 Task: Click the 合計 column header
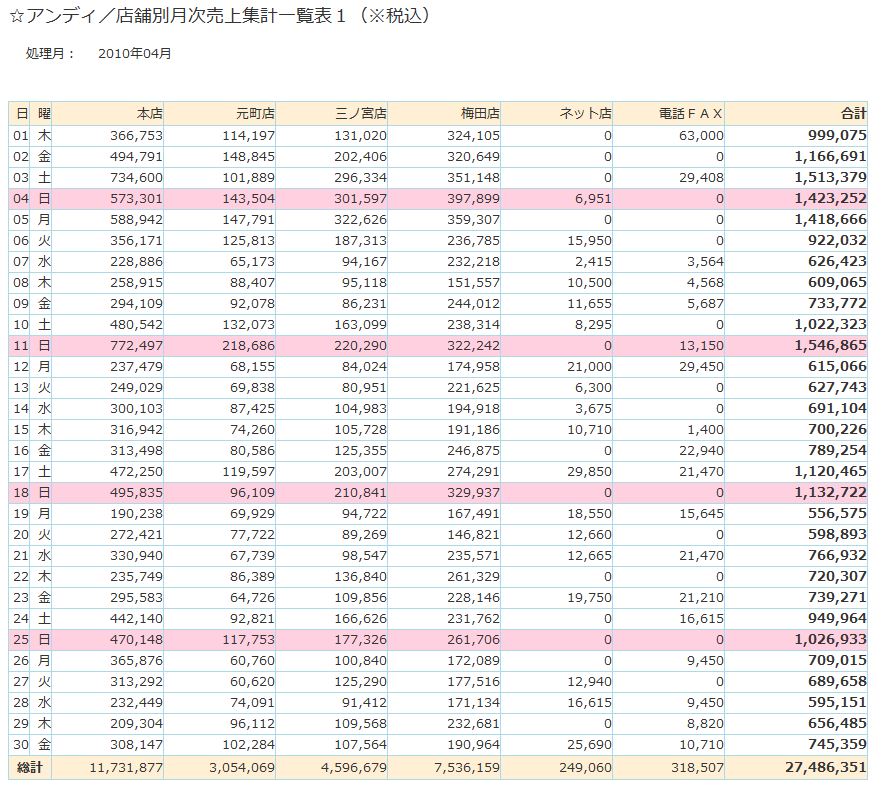coord(853,113)
